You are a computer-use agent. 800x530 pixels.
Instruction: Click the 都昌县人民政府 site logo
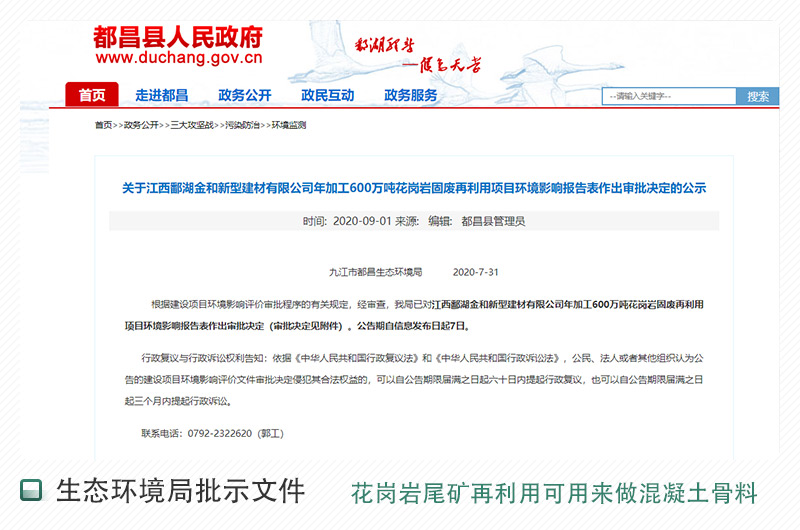coord(177,37)
